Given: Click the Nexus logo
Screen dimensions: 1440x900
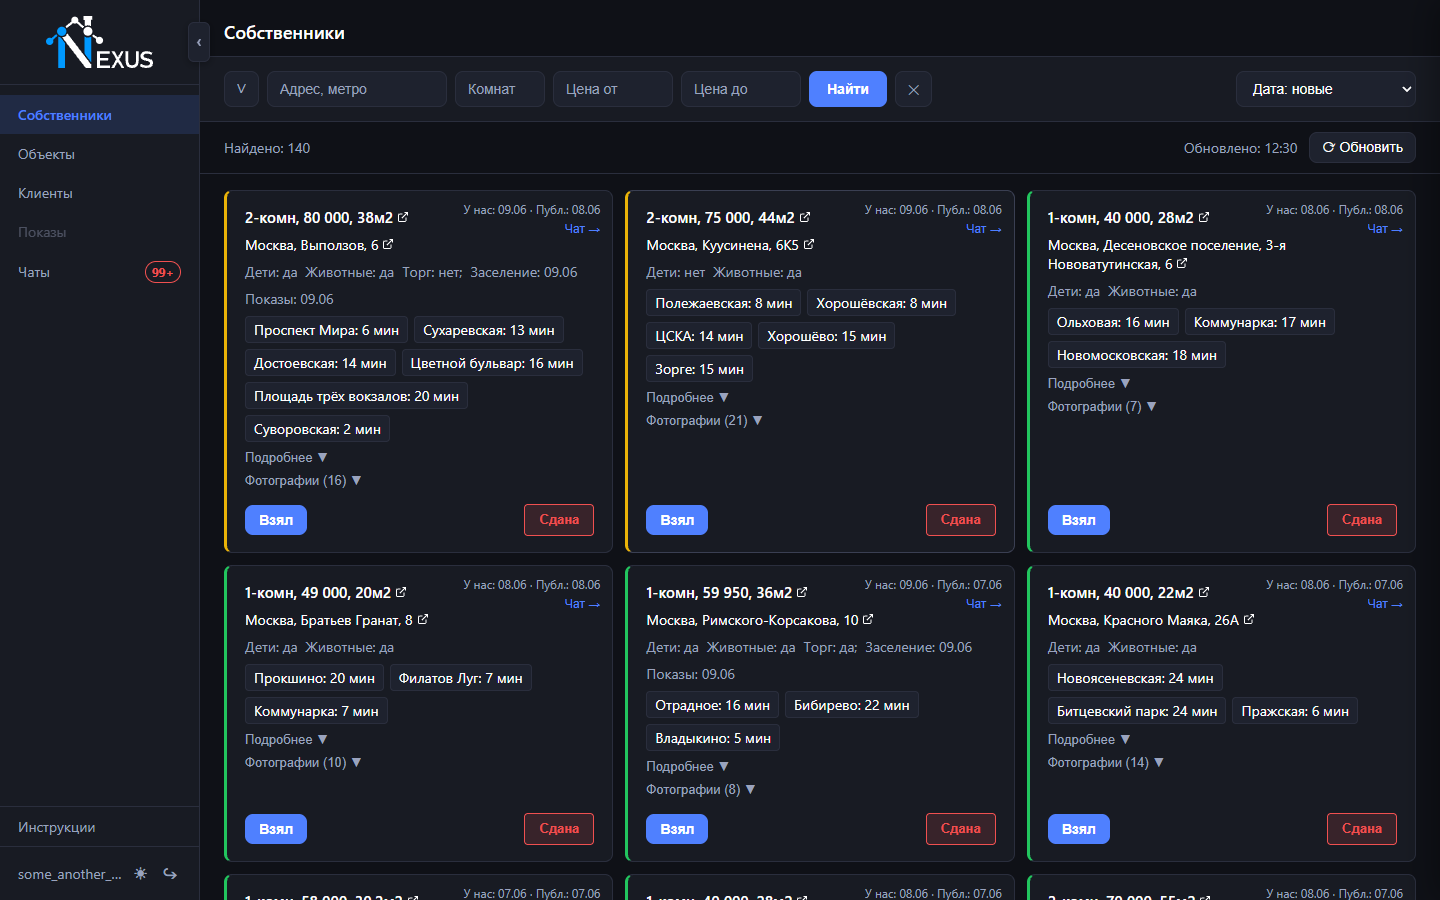Looking at the screenshot, I should pyautogui.click(x=100, y=43).
